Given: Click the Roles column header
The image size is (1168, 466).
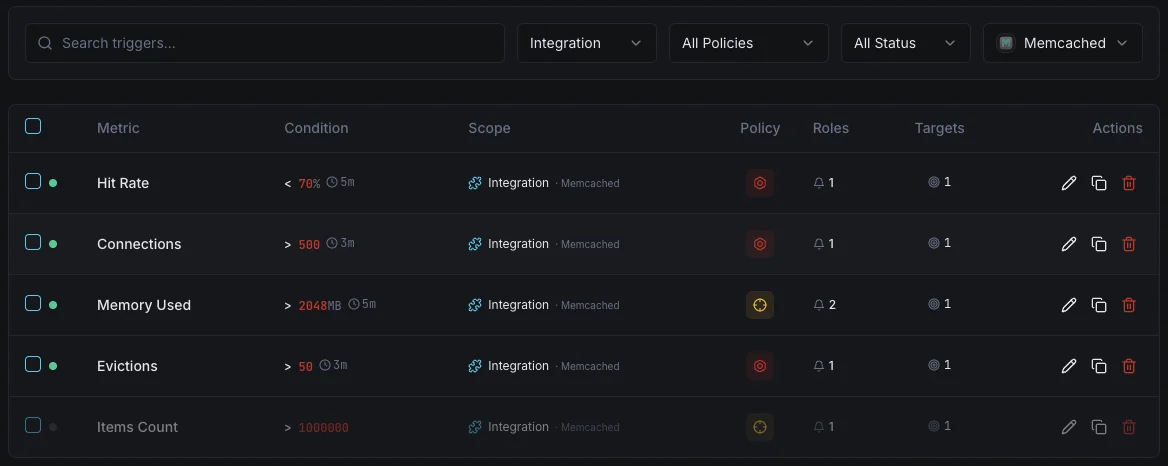Looking at the screenshot, I should pyautogui.click(x=831, y=128).
